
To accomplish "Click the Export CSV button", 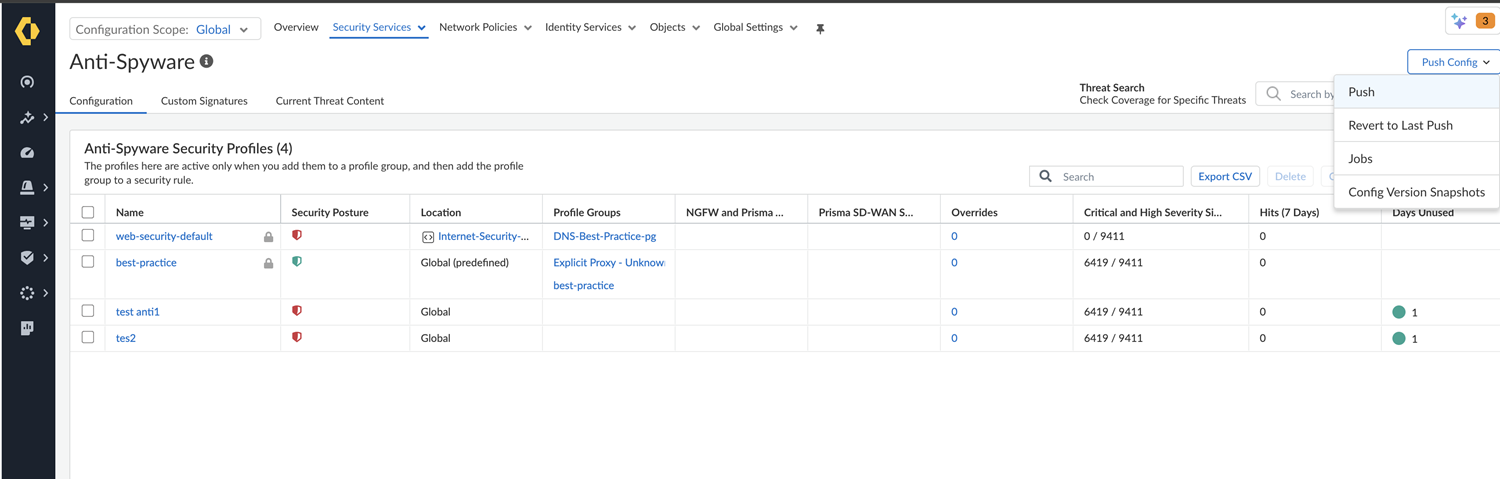I will [x=1224, y=177].
